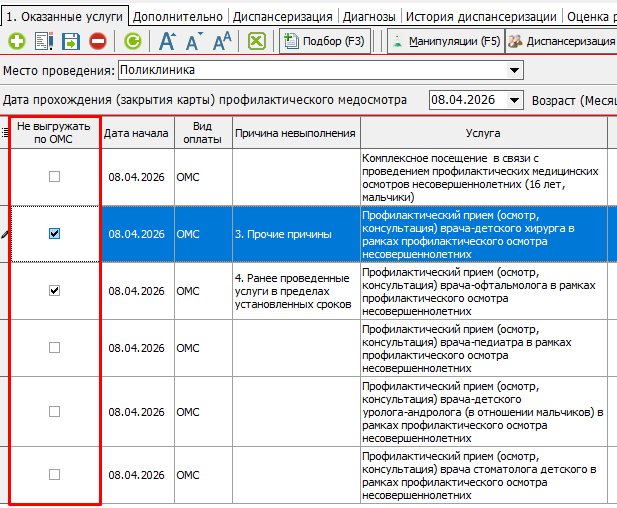Increase font size with larger A icon

pyautogui.click(x=168, y=41)
